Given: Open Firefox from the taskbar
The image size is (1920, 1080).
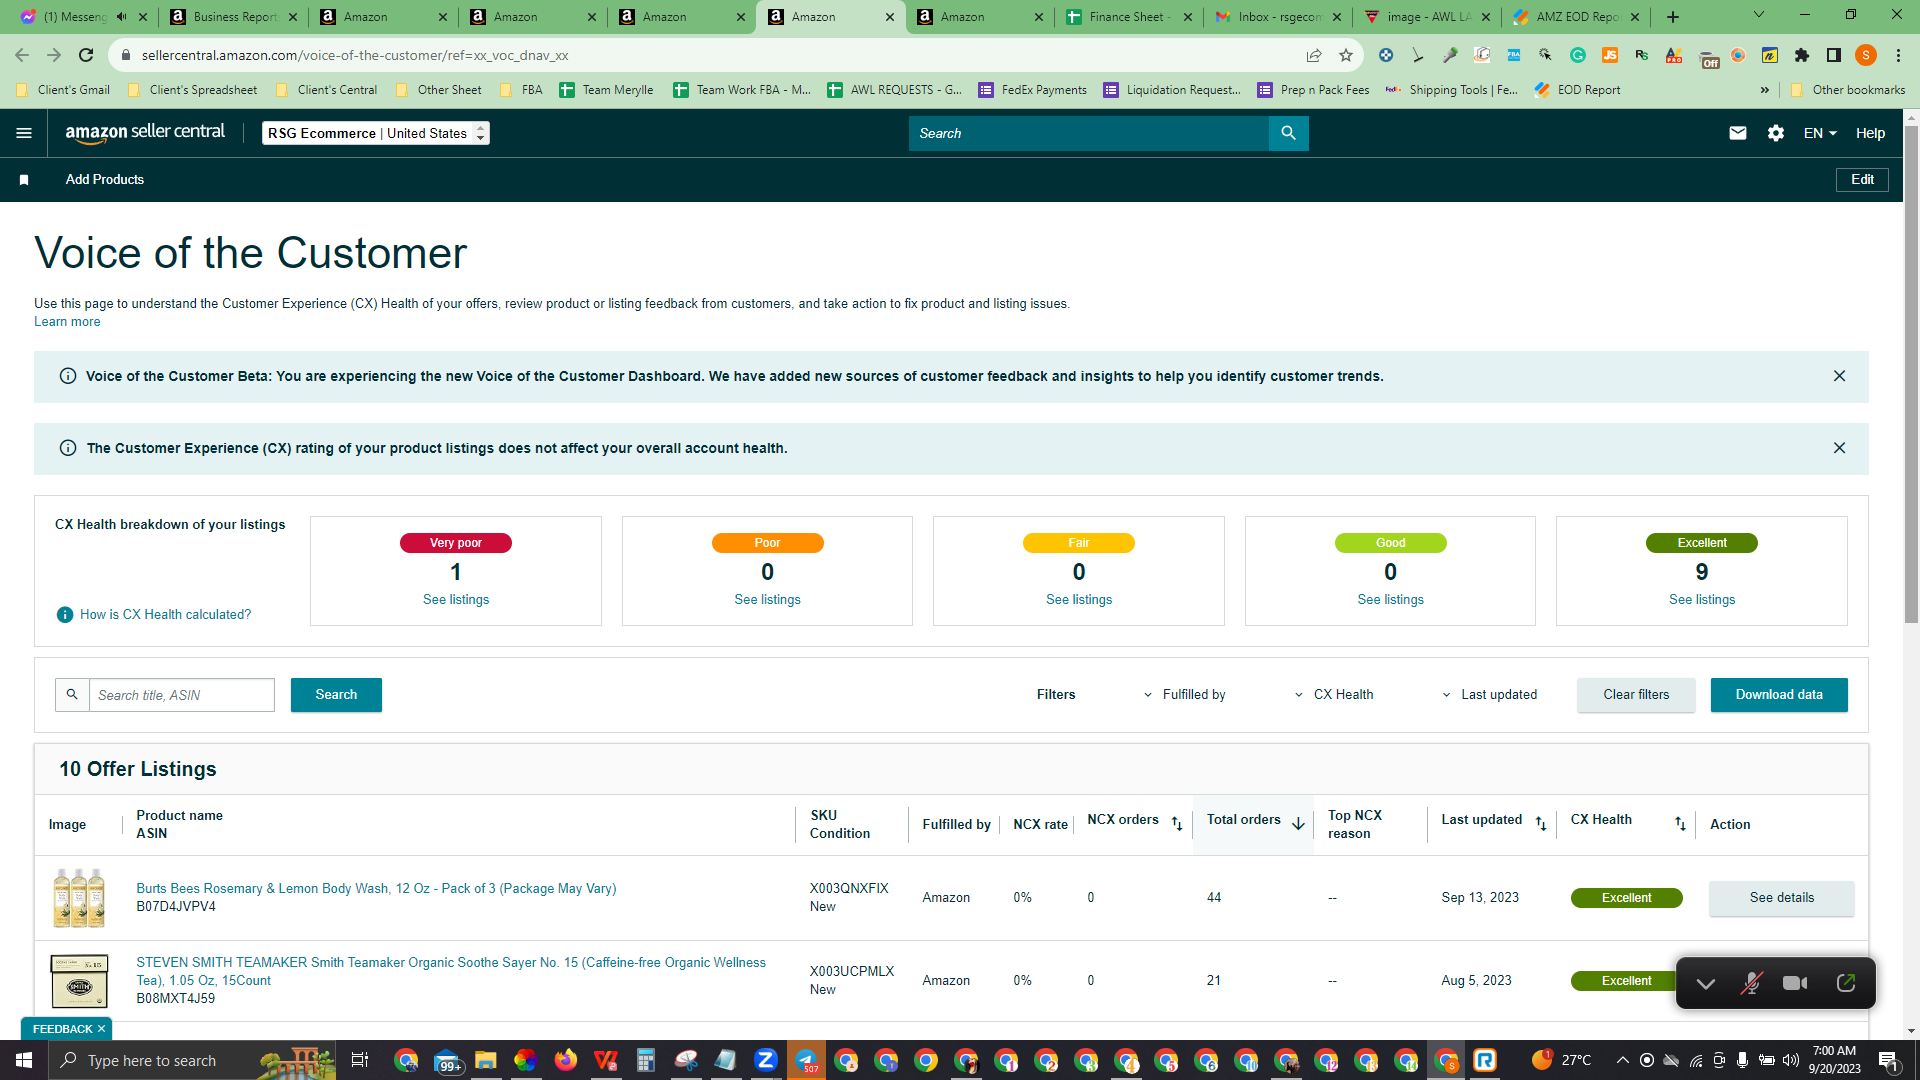Looking at the screenshot, I should 566,1060.
